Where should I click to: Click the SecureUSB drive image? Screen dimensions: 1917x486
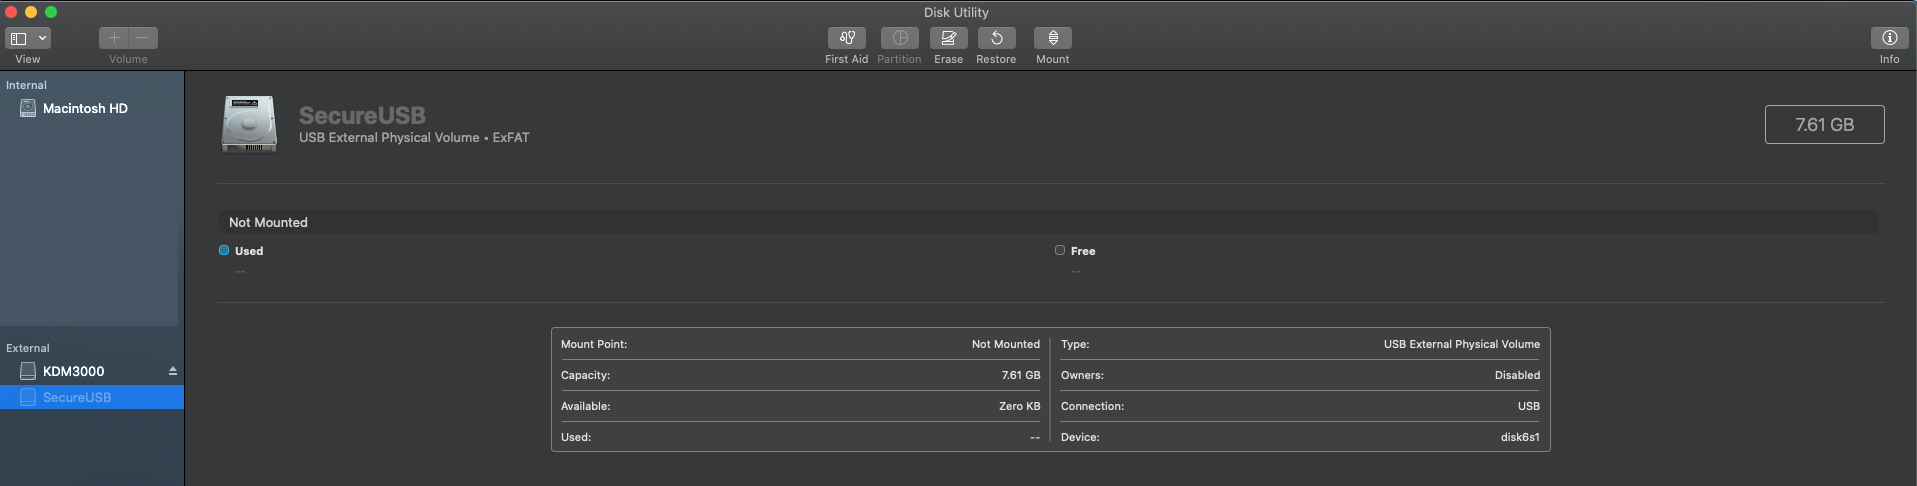(249, 125)
